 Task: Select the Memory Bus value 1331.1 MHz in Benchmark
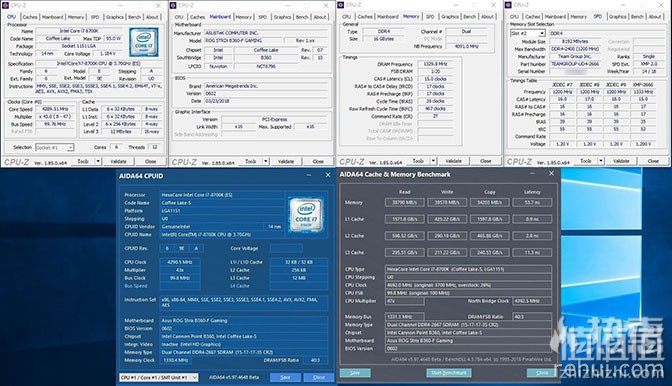pos(405,317)
